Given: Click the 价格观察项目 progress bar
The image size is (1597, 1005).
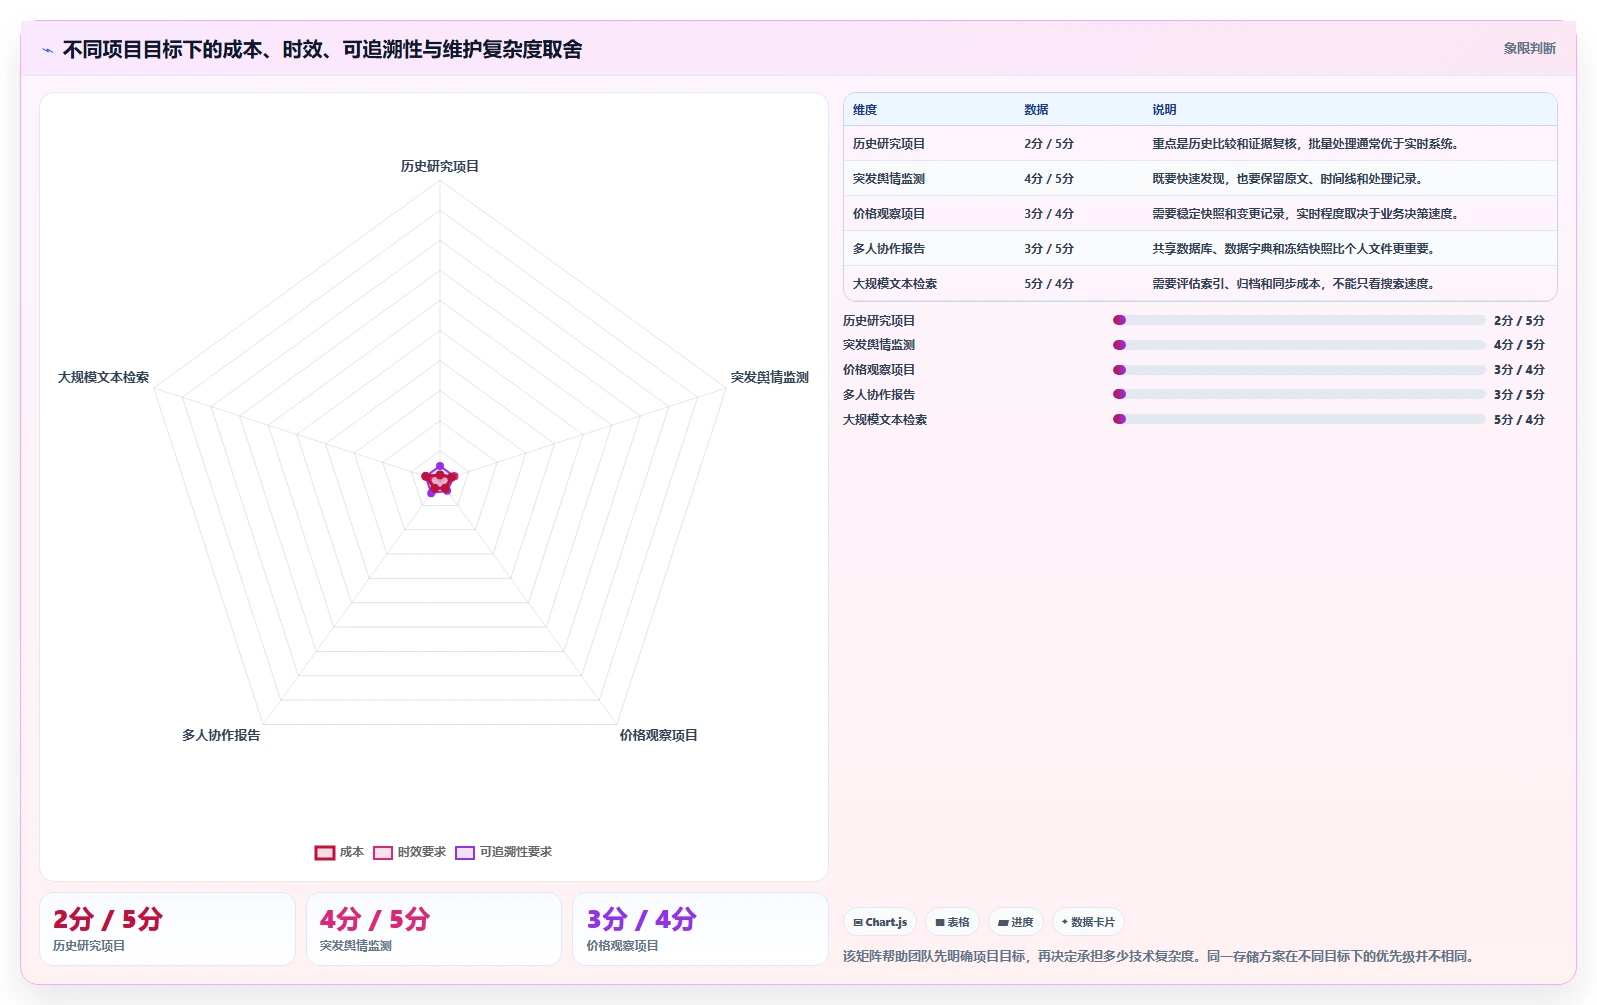Looking at the screenshot, I should (1299, 370).
